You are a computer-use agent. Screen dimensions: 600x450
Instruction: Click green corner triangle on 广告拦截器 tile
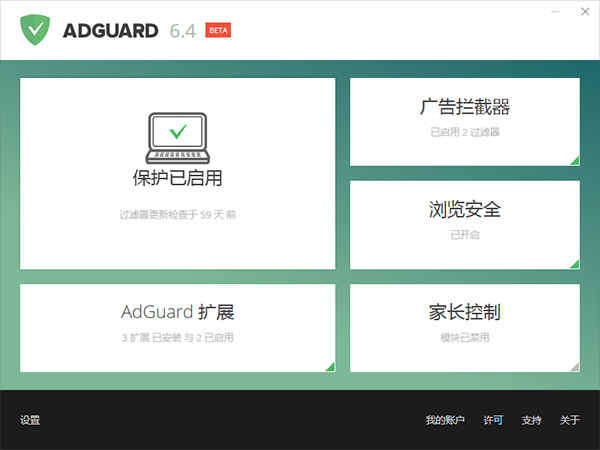point(574,160)
